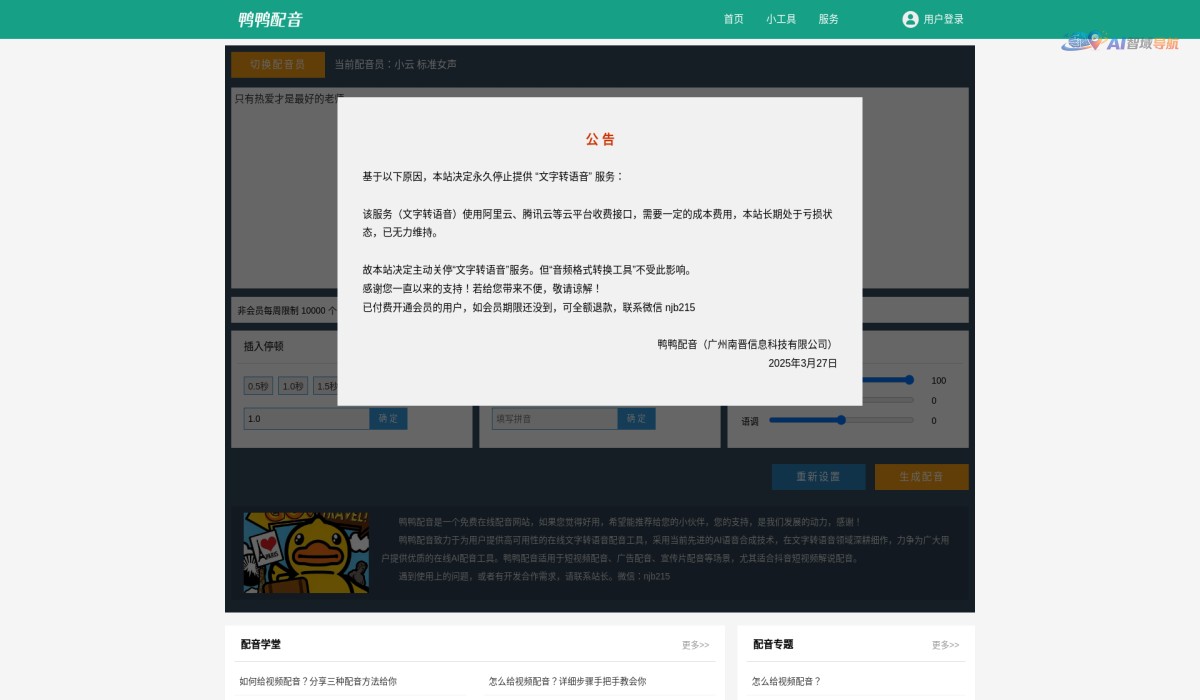Click the 切换配音员 button

(x=278, y=64)
